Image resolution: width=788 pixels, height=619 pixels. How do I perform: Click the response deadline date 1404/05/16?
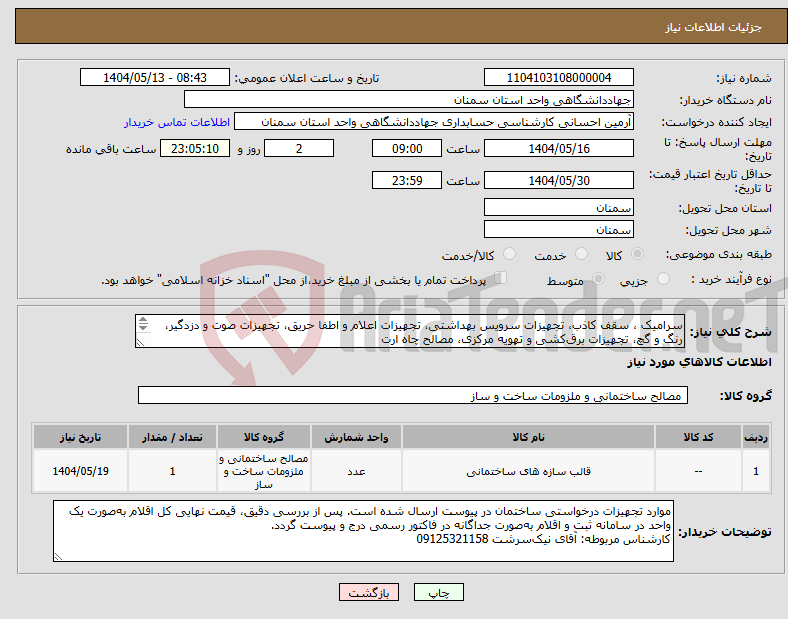pos(559,149)
